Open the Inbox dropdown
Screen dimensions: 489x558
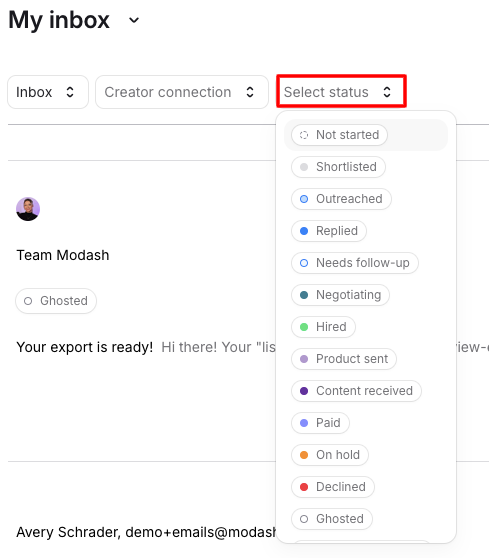48,92
